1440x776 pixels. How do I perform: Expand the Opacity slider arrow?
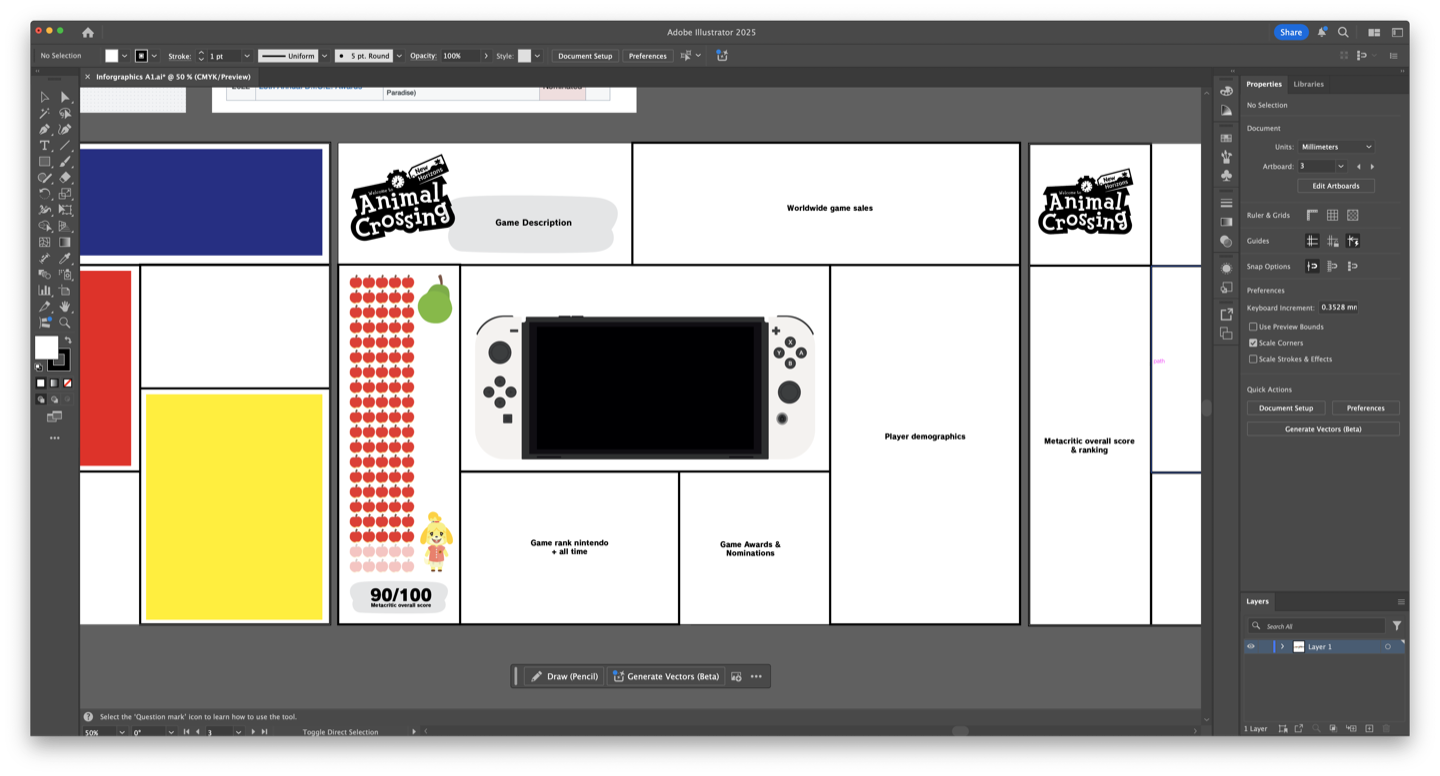pyautogui.click(x=486, y=56)
